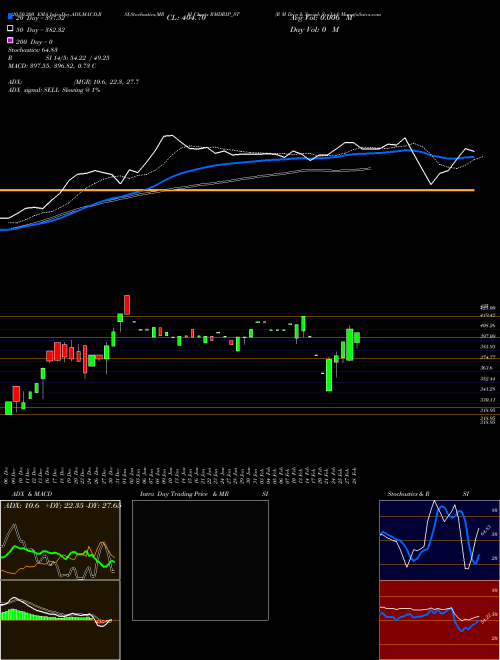Image resolution: width=500 pixels, height=660 pixels.
Task: Open the MACD histogram chart panel
Action: tap(60, 620)
